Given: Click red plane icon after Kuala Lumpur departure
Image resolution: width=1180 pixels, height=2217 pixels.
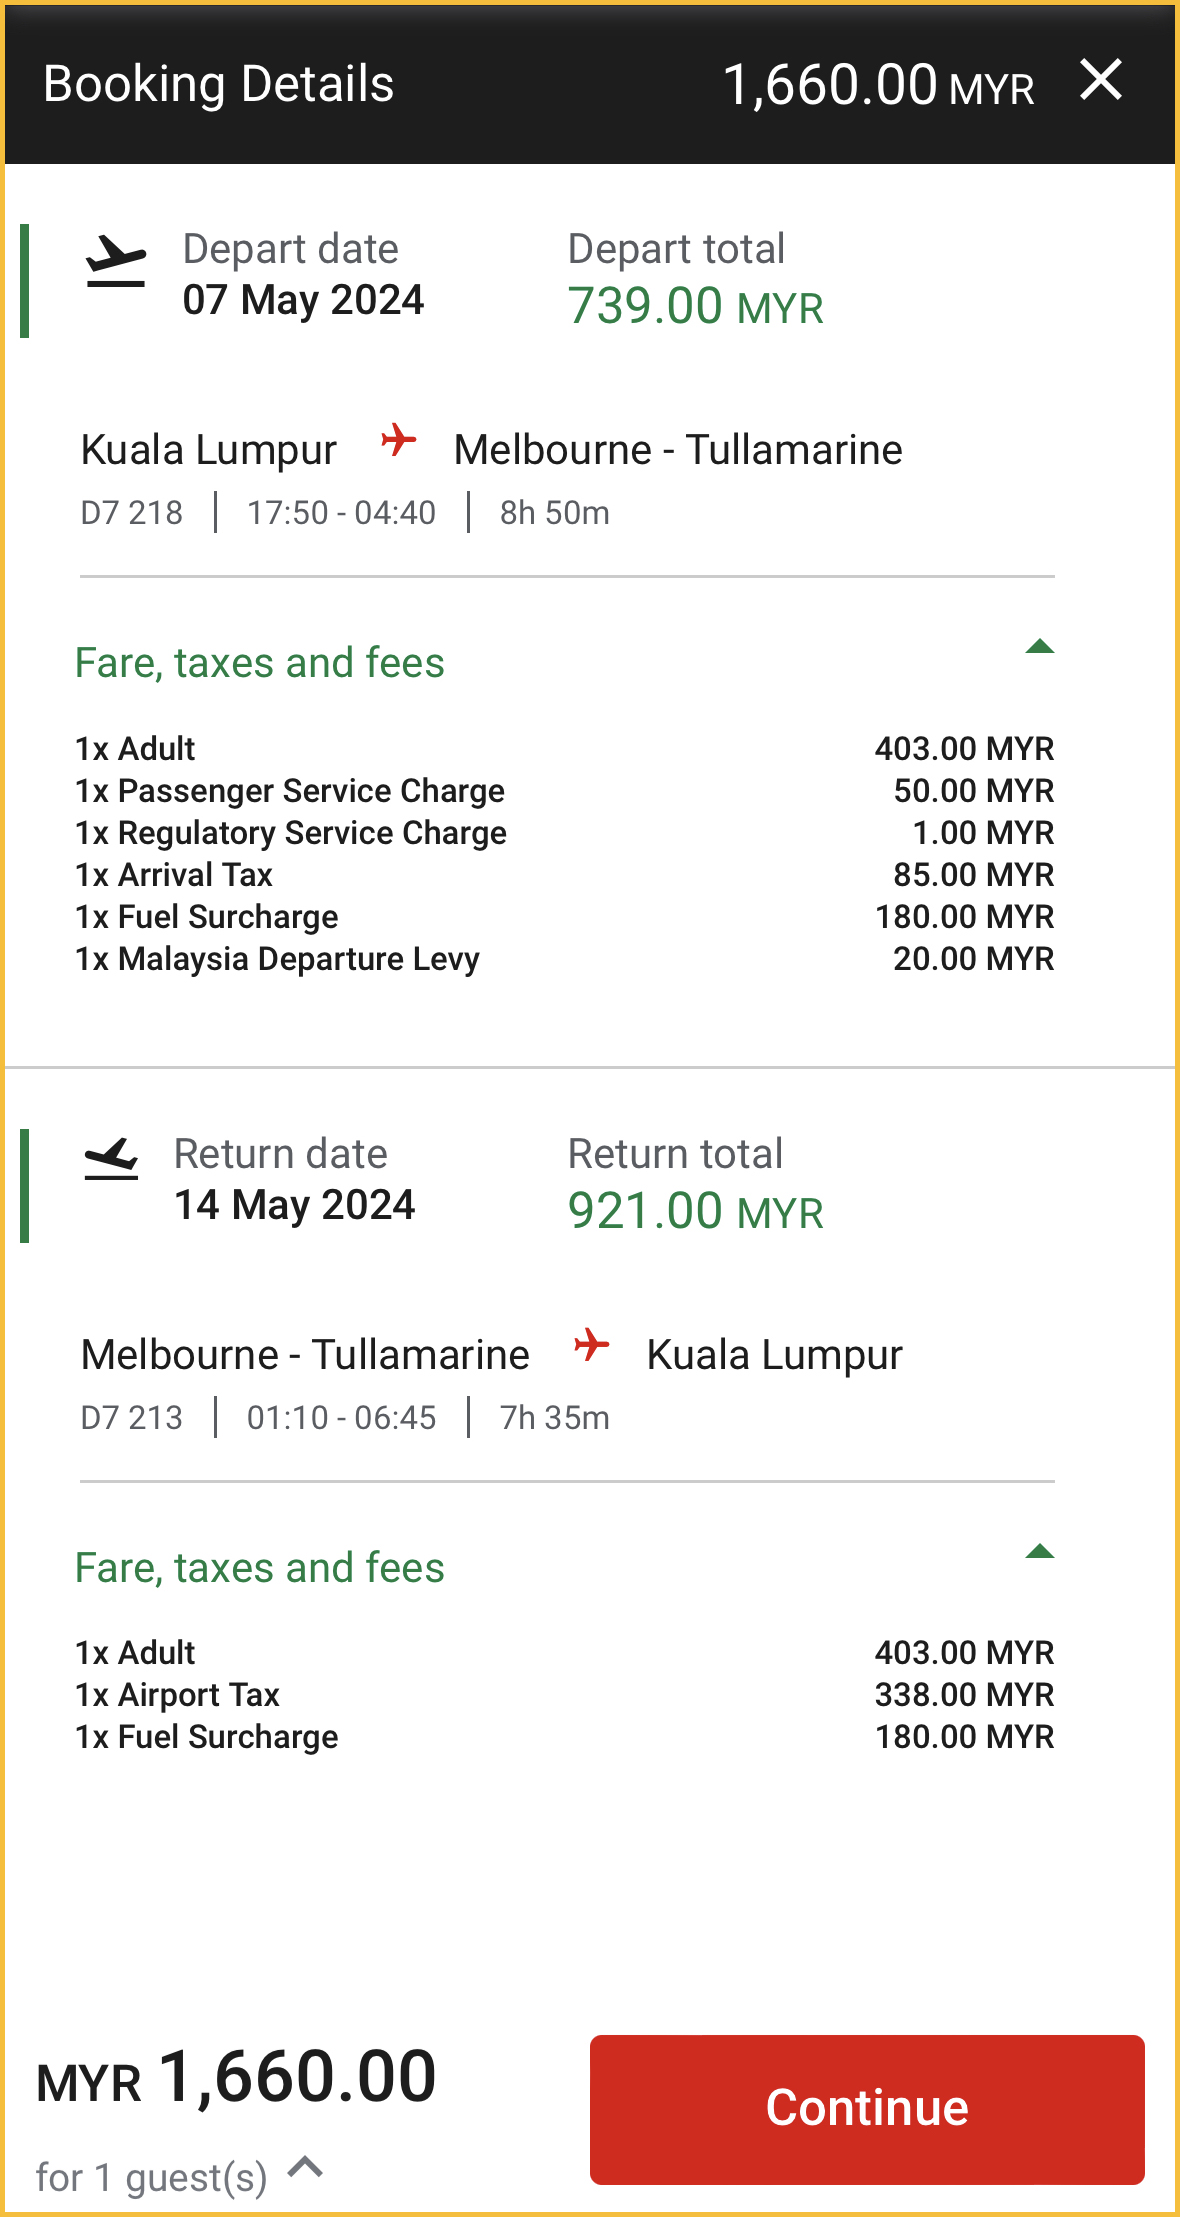Looking at the screenshot, I should (398, 440).
